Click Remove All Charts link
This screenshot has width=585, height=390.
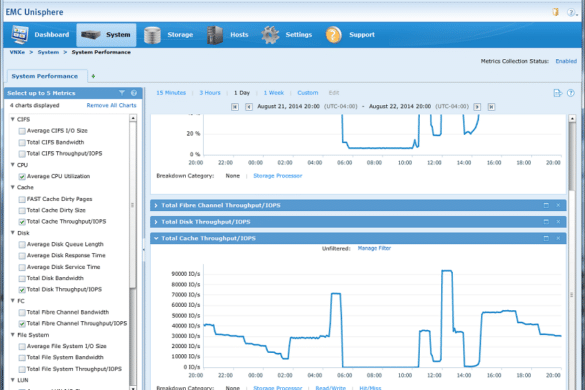click(112, 105)
